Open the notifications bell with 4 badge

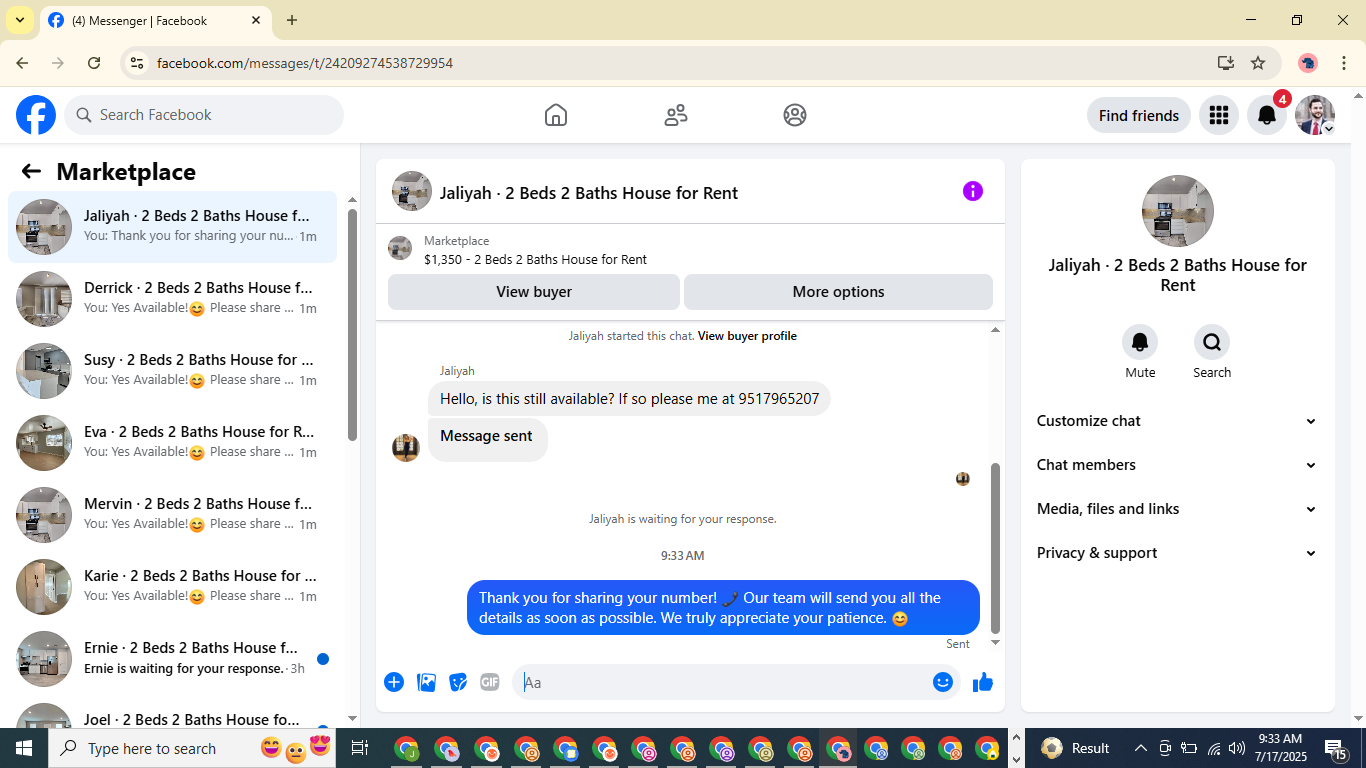(x=1267, y=115)
